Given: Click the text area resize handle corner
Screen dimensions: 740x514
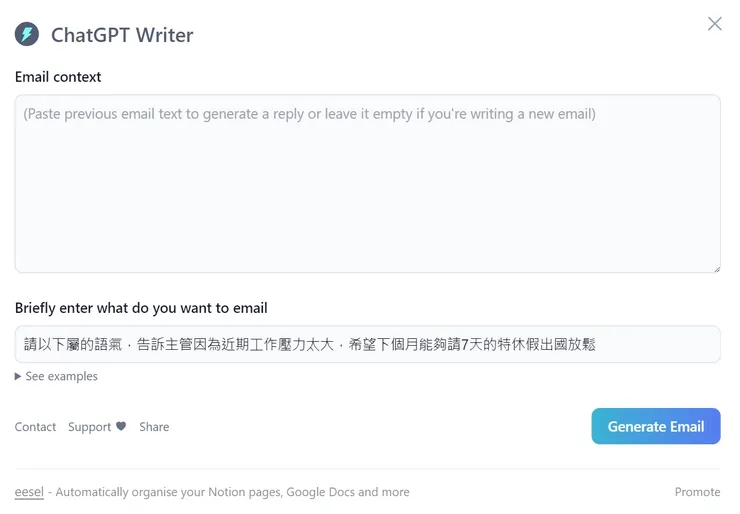Looking at the screenshot, I should 715,268.
